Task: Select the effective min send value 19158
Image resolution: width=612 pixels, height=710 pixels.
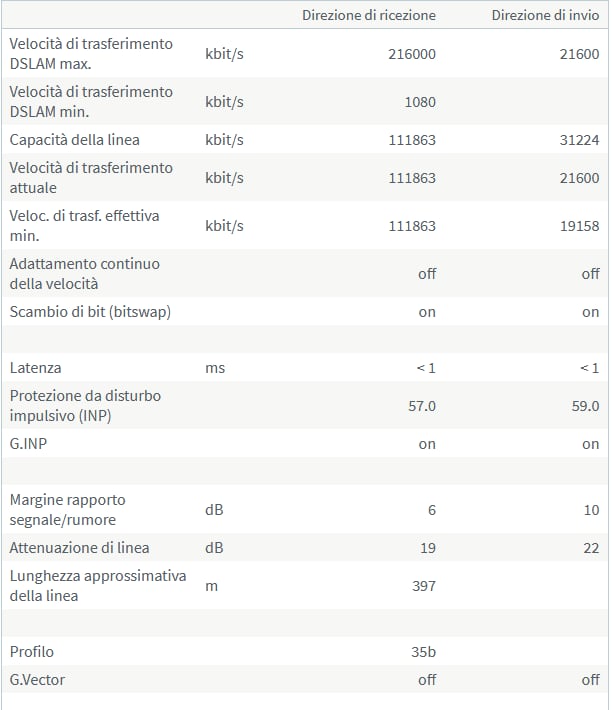Action: [x=579, y=226]
